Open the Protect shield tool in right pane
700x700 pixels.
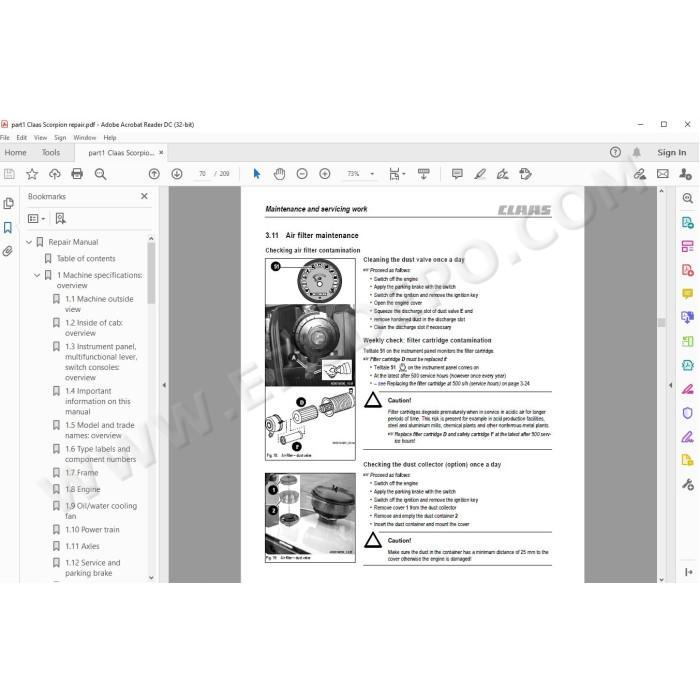point(688,413)
